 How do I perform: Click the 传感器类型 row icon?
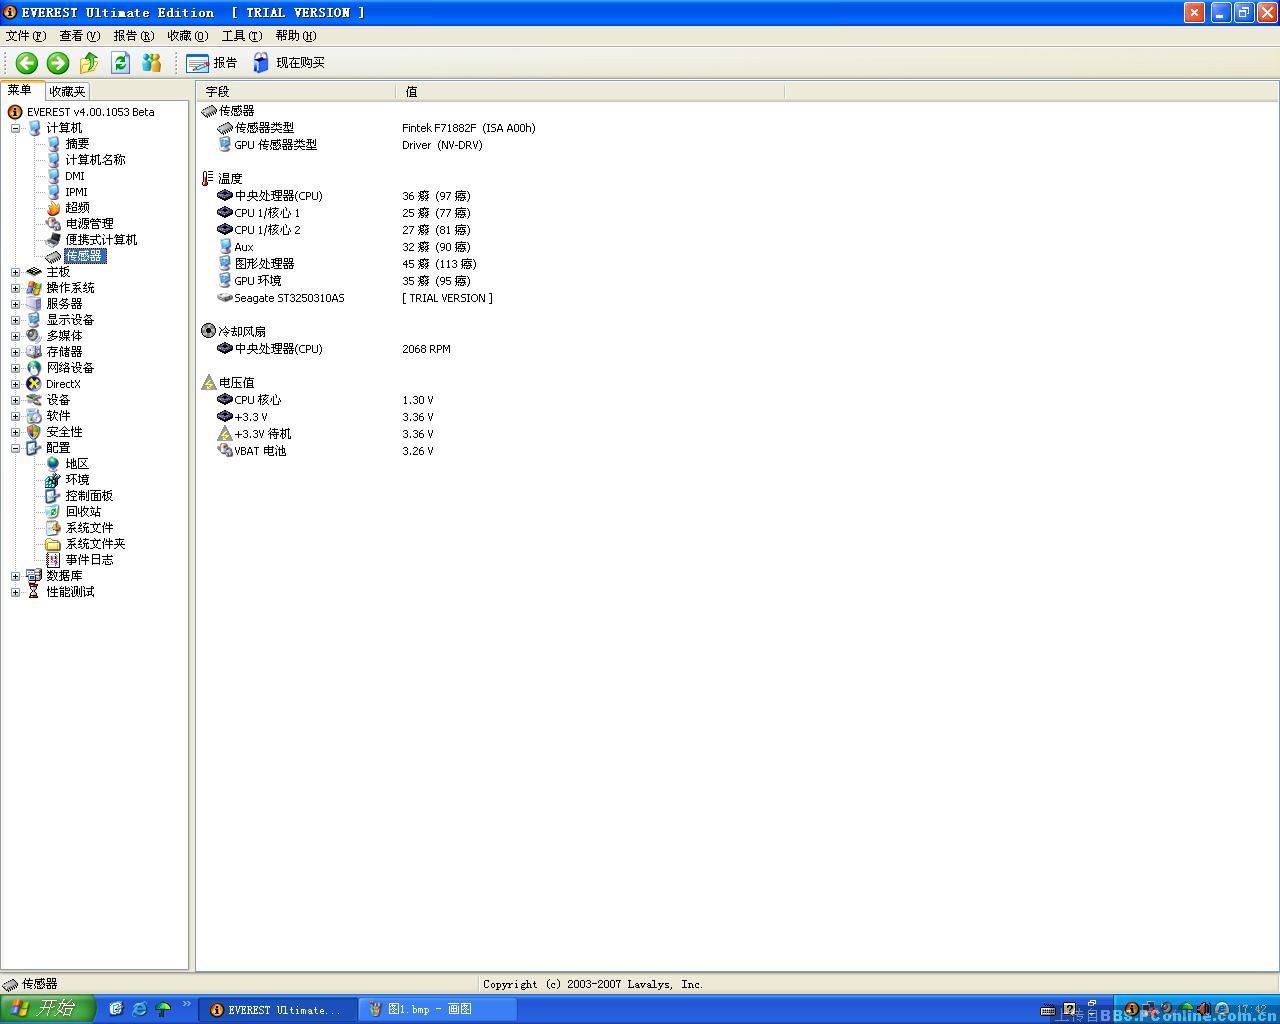[225, 128]
